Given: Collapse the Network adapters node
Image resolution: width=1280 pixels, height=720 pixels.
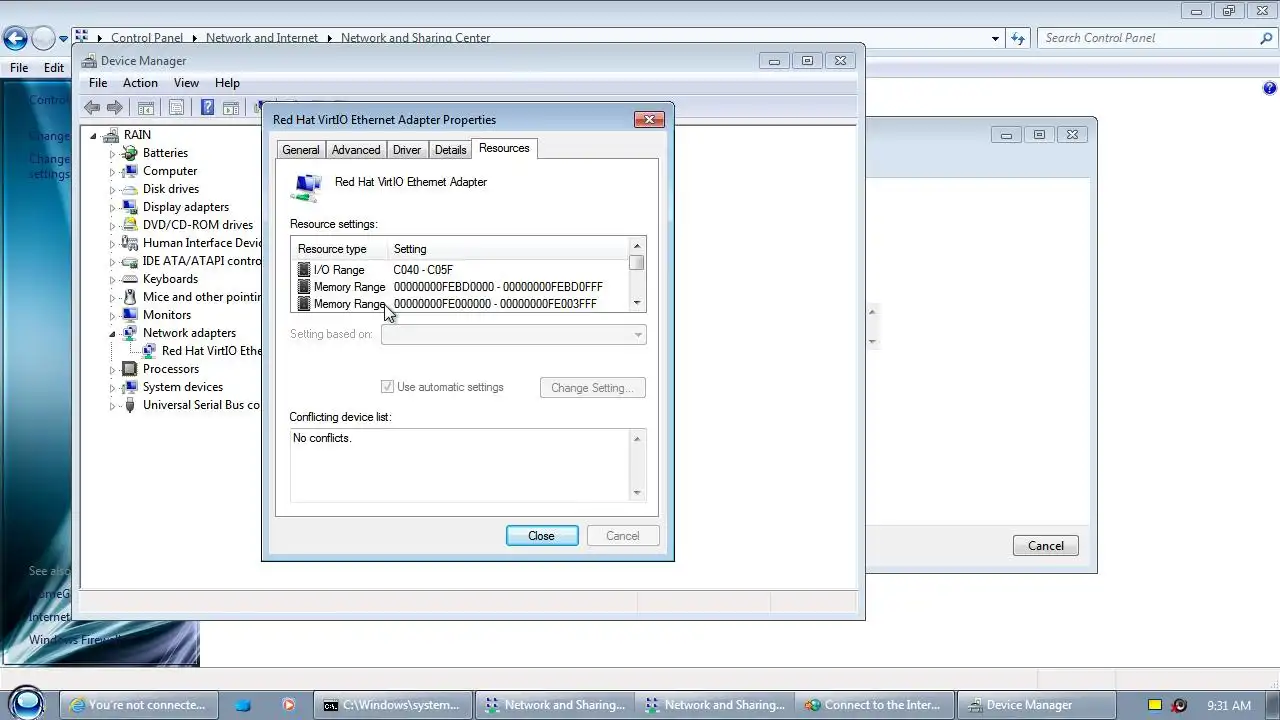Looking at the screenshot, I should [x=113, y=333].
